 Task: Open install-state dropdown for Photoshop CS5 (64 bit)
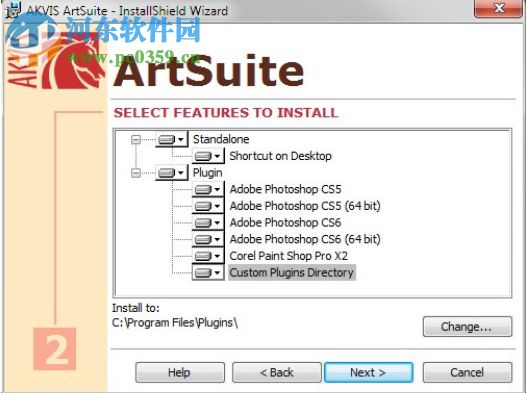[x=208, y=206]
